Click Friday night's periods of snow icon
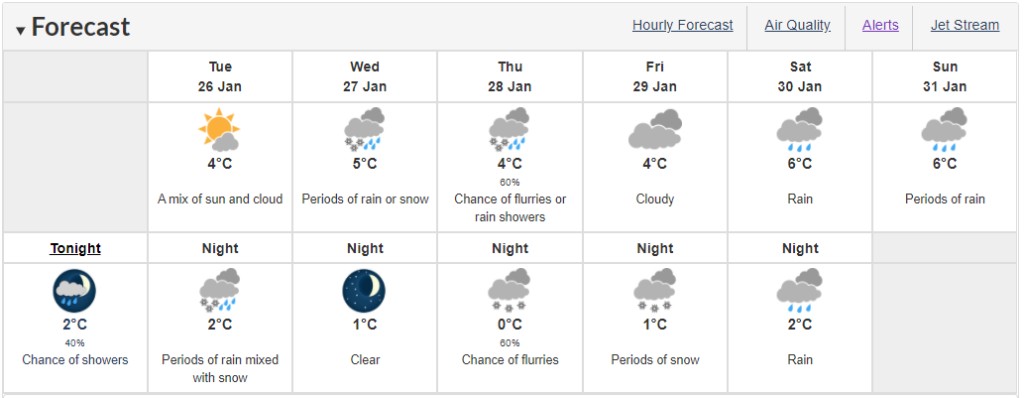 [x=655, y=290]
